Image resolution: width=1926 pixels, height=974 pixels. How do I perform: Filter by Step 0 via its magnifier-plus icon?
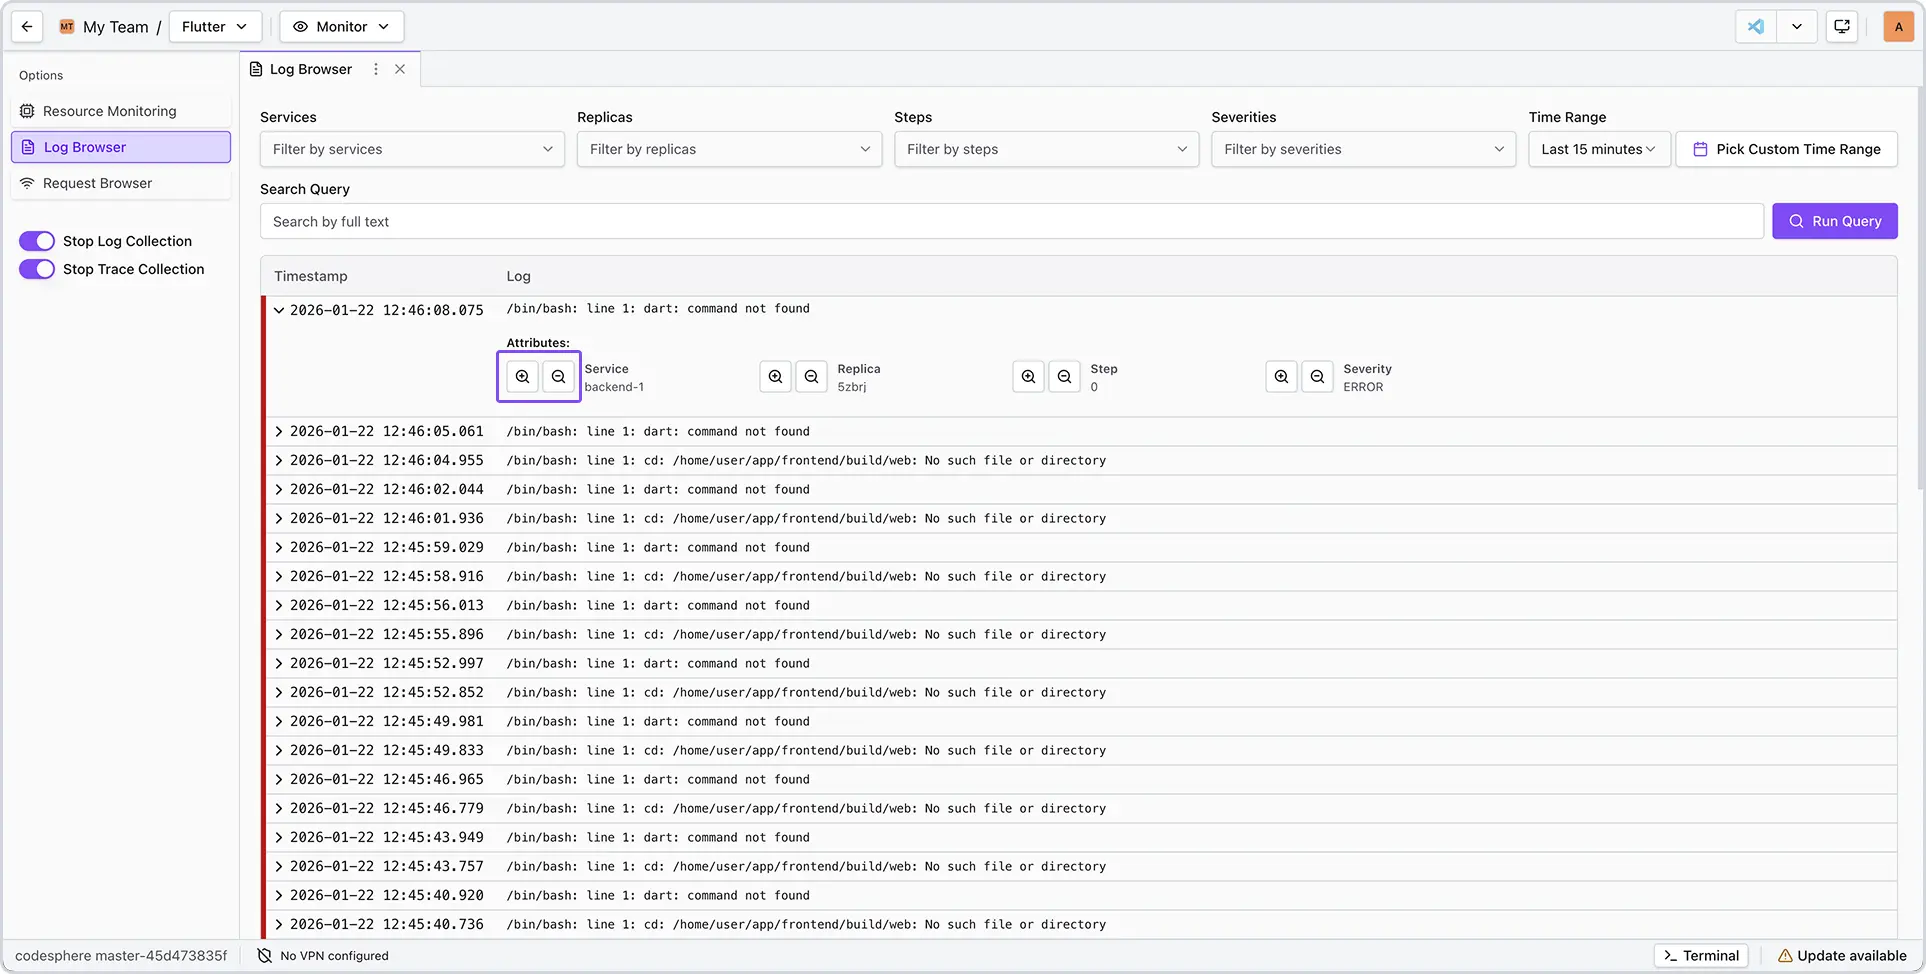1028,377
